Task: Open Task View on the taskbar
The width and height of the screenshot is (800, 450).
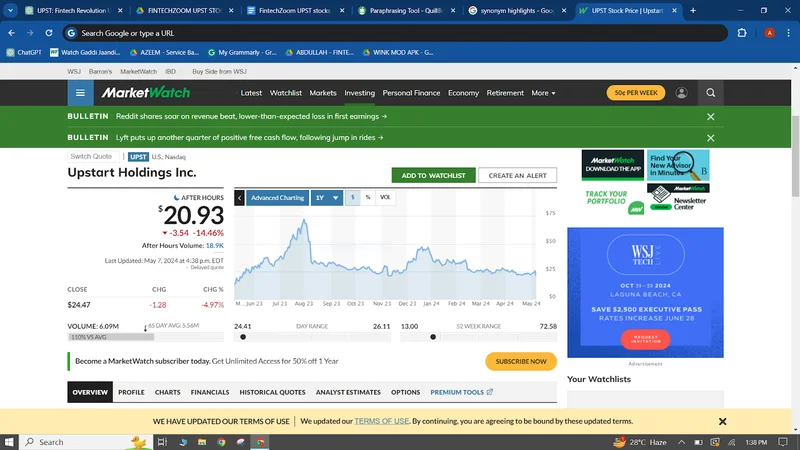Action: point(162,442)
